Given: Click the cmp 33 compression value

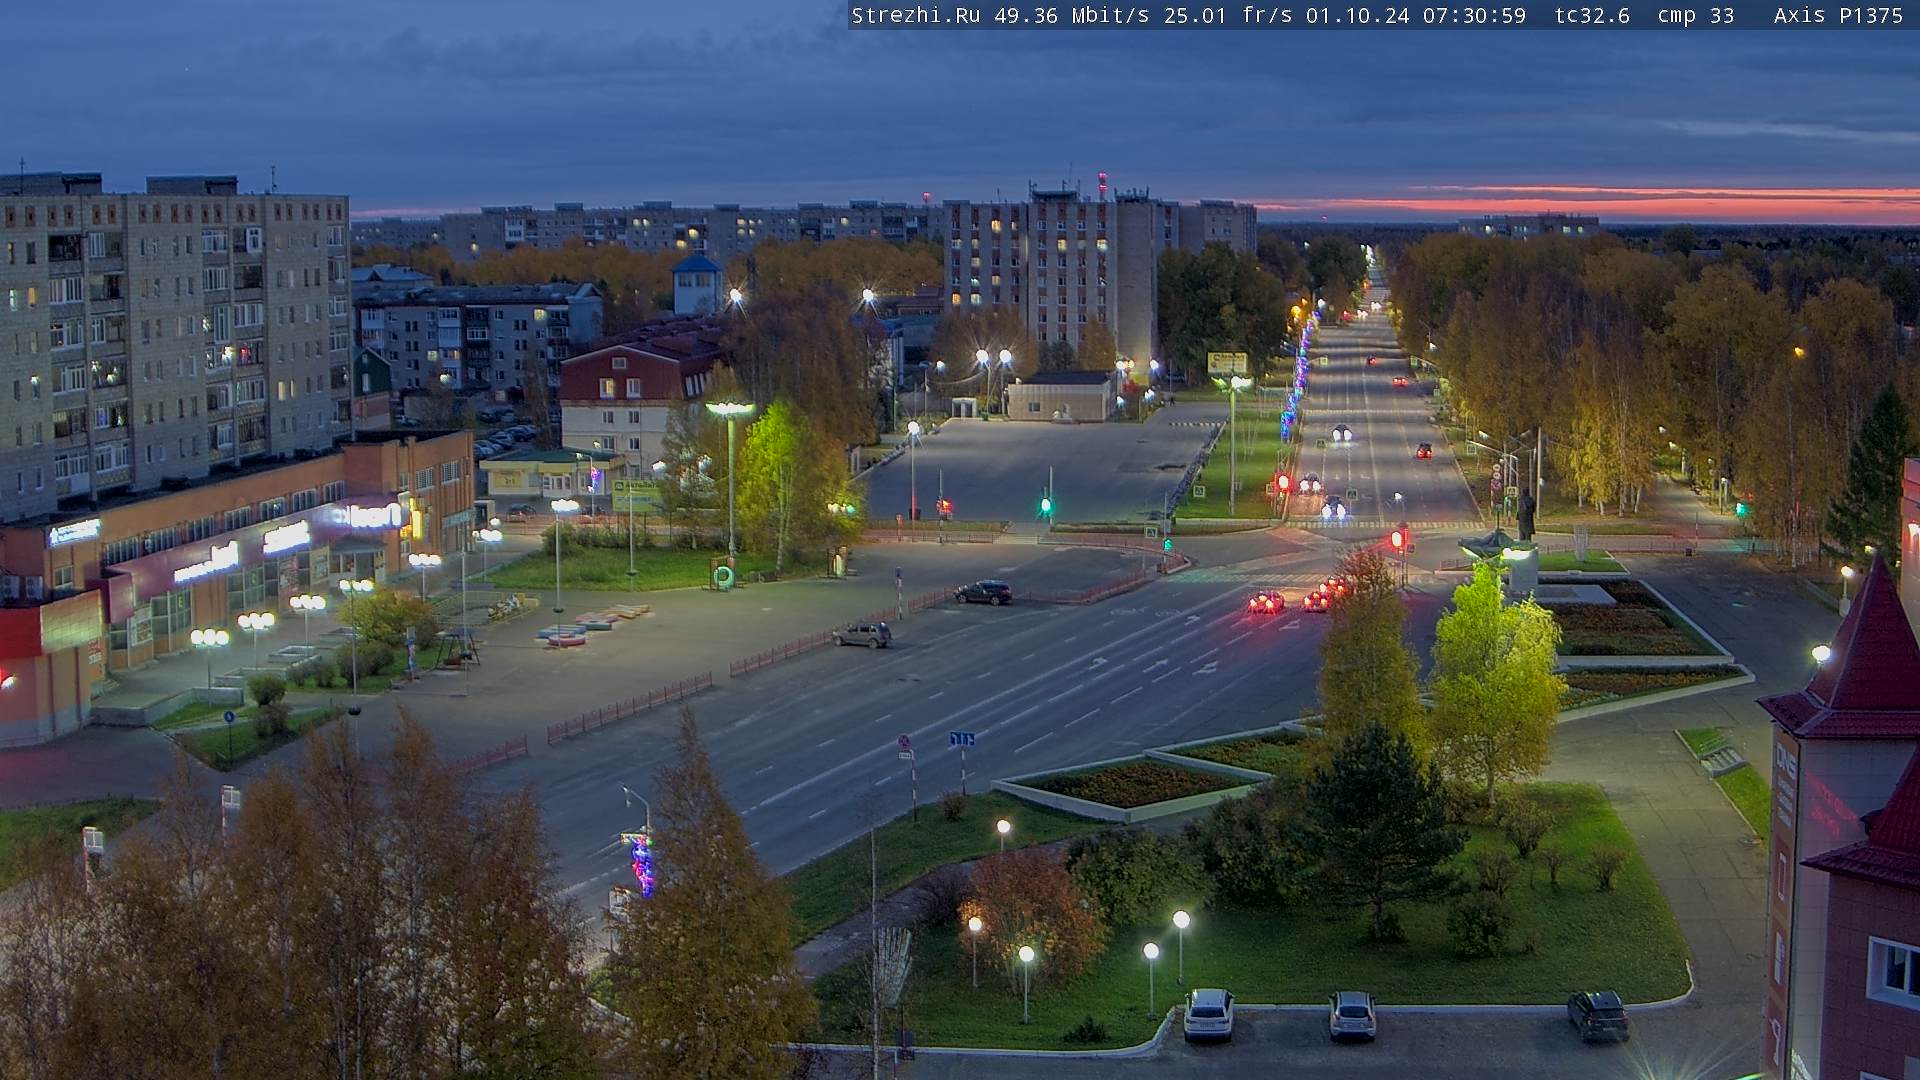Looking at the screenshot, I should [1695, 16].
